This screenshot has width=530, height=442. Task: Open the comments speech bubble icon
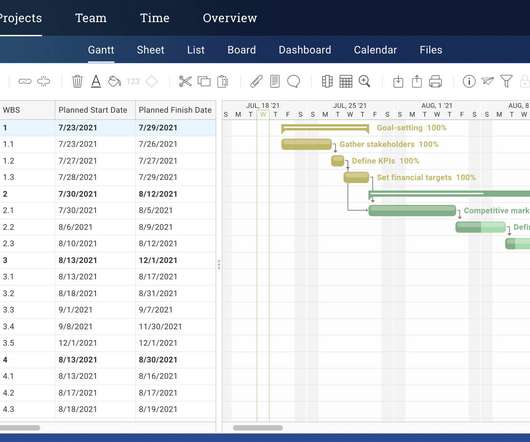293,81
